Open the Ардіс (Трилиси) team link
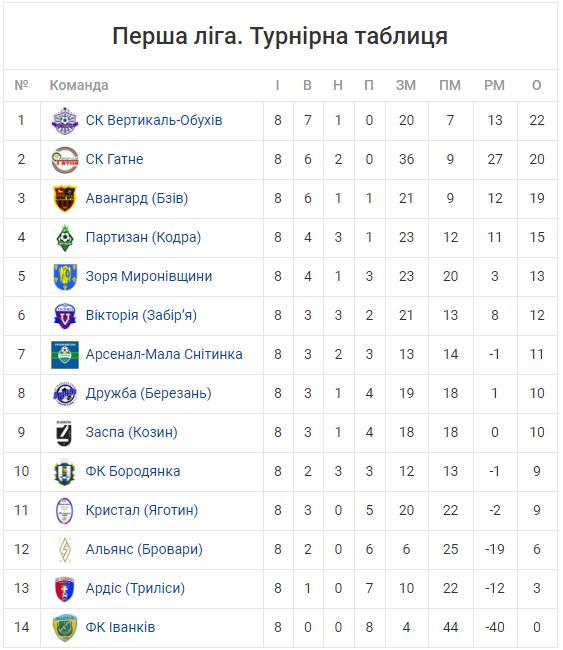The image size is (563, 650). (135, 588)
